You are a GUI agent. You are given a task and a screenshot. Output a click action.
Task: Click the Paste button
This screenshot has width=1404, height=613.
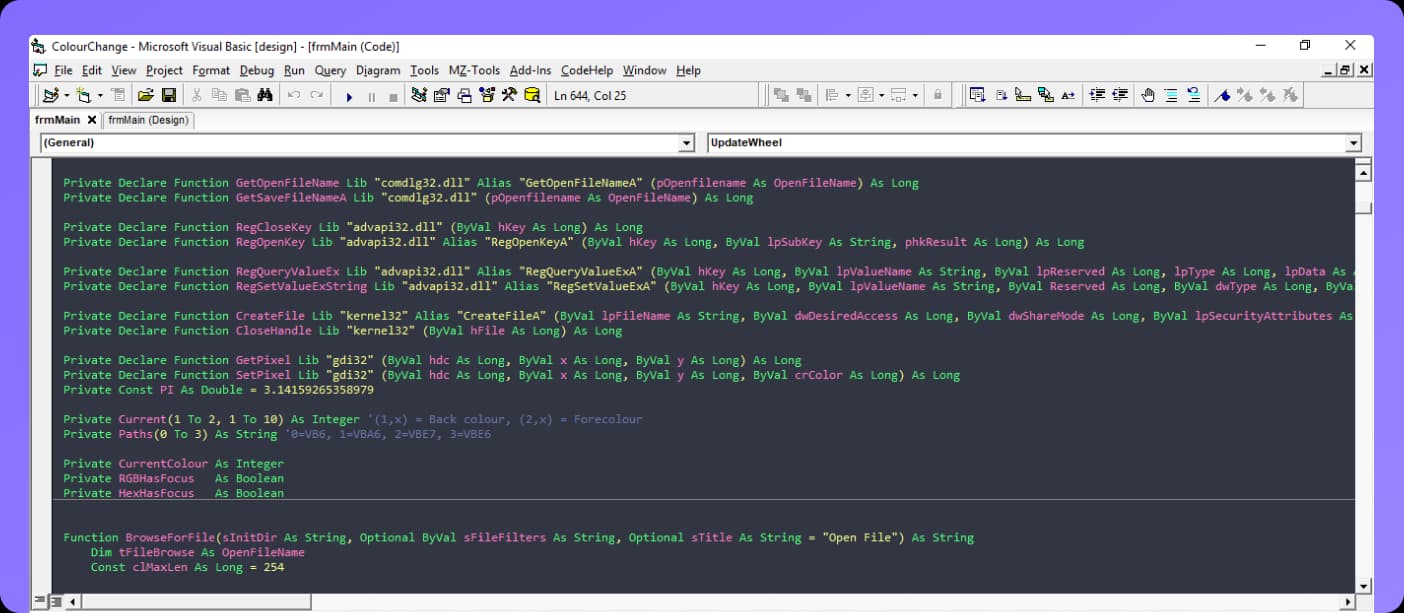click(243, 95)
